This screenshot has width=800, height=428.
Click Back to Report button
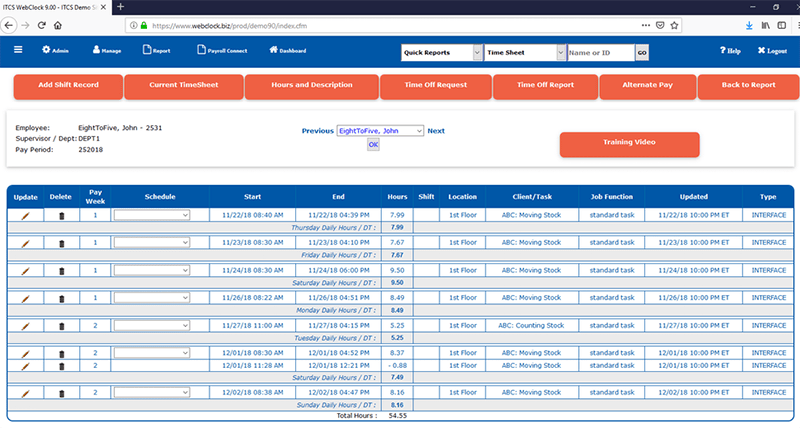pos(748,86)
